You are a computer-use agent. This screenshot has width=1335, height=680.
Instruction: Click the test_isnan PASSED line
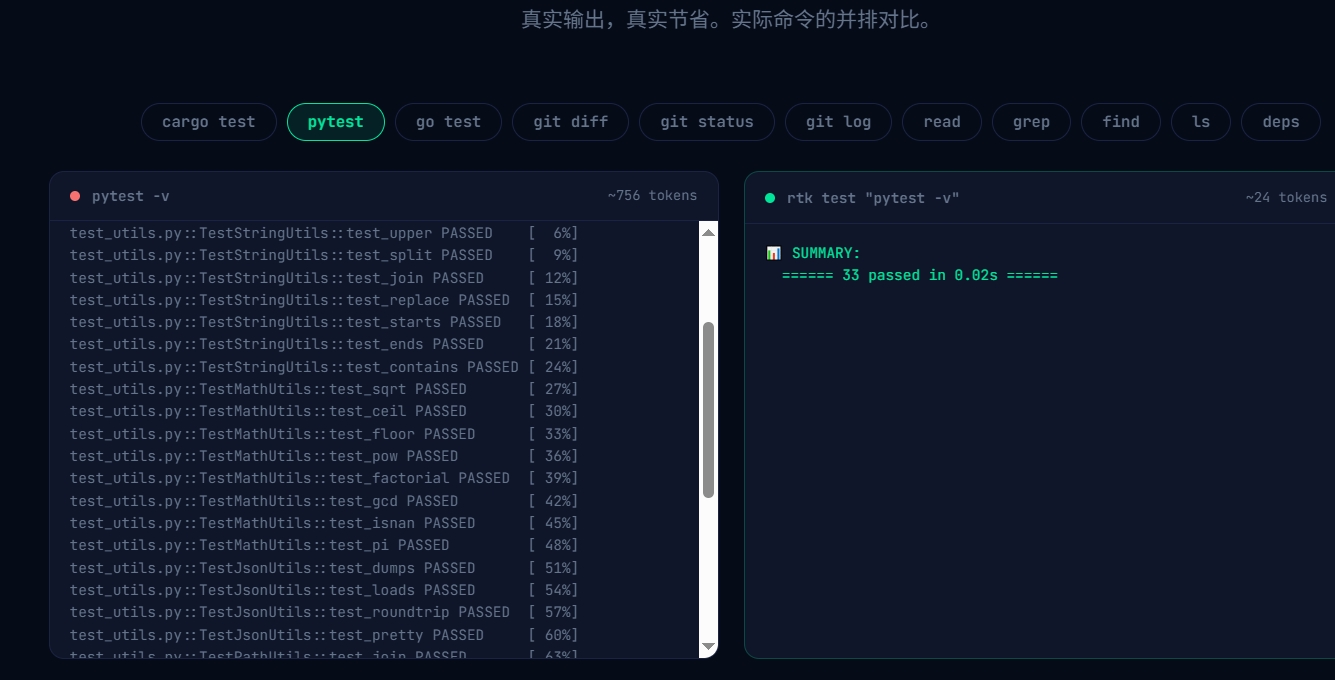point(324,523)
